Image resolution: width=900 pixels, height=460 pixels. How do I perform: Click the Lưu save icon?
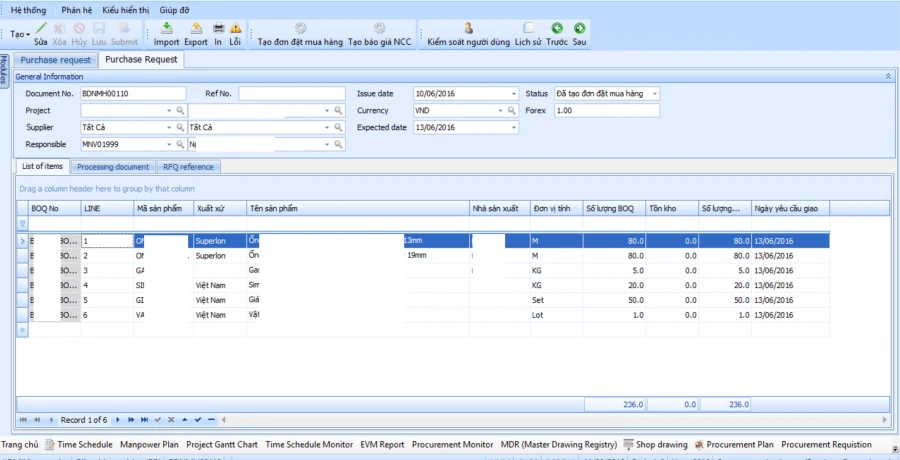click(99, 28)
